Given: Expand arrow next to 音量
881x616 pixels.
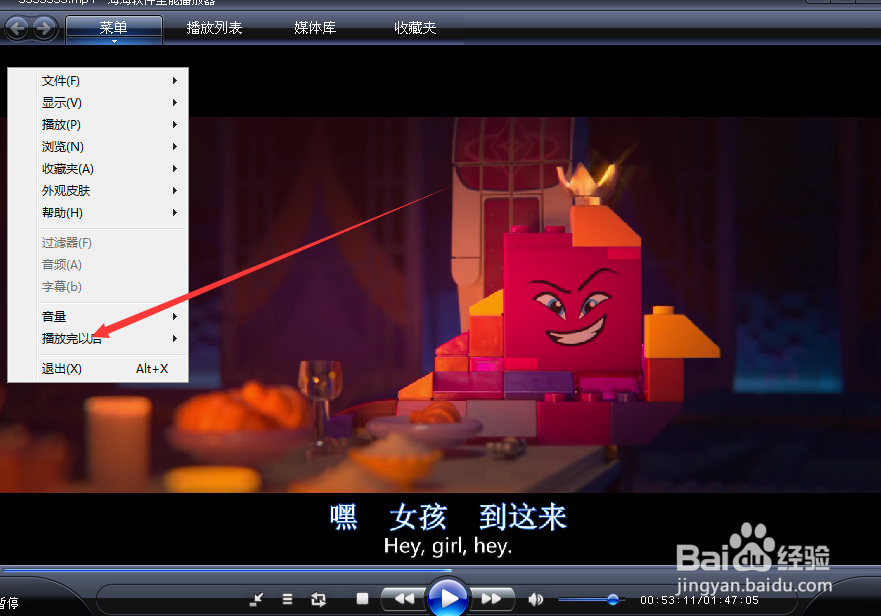Looking at the screenshot, I should pos(175,316).
